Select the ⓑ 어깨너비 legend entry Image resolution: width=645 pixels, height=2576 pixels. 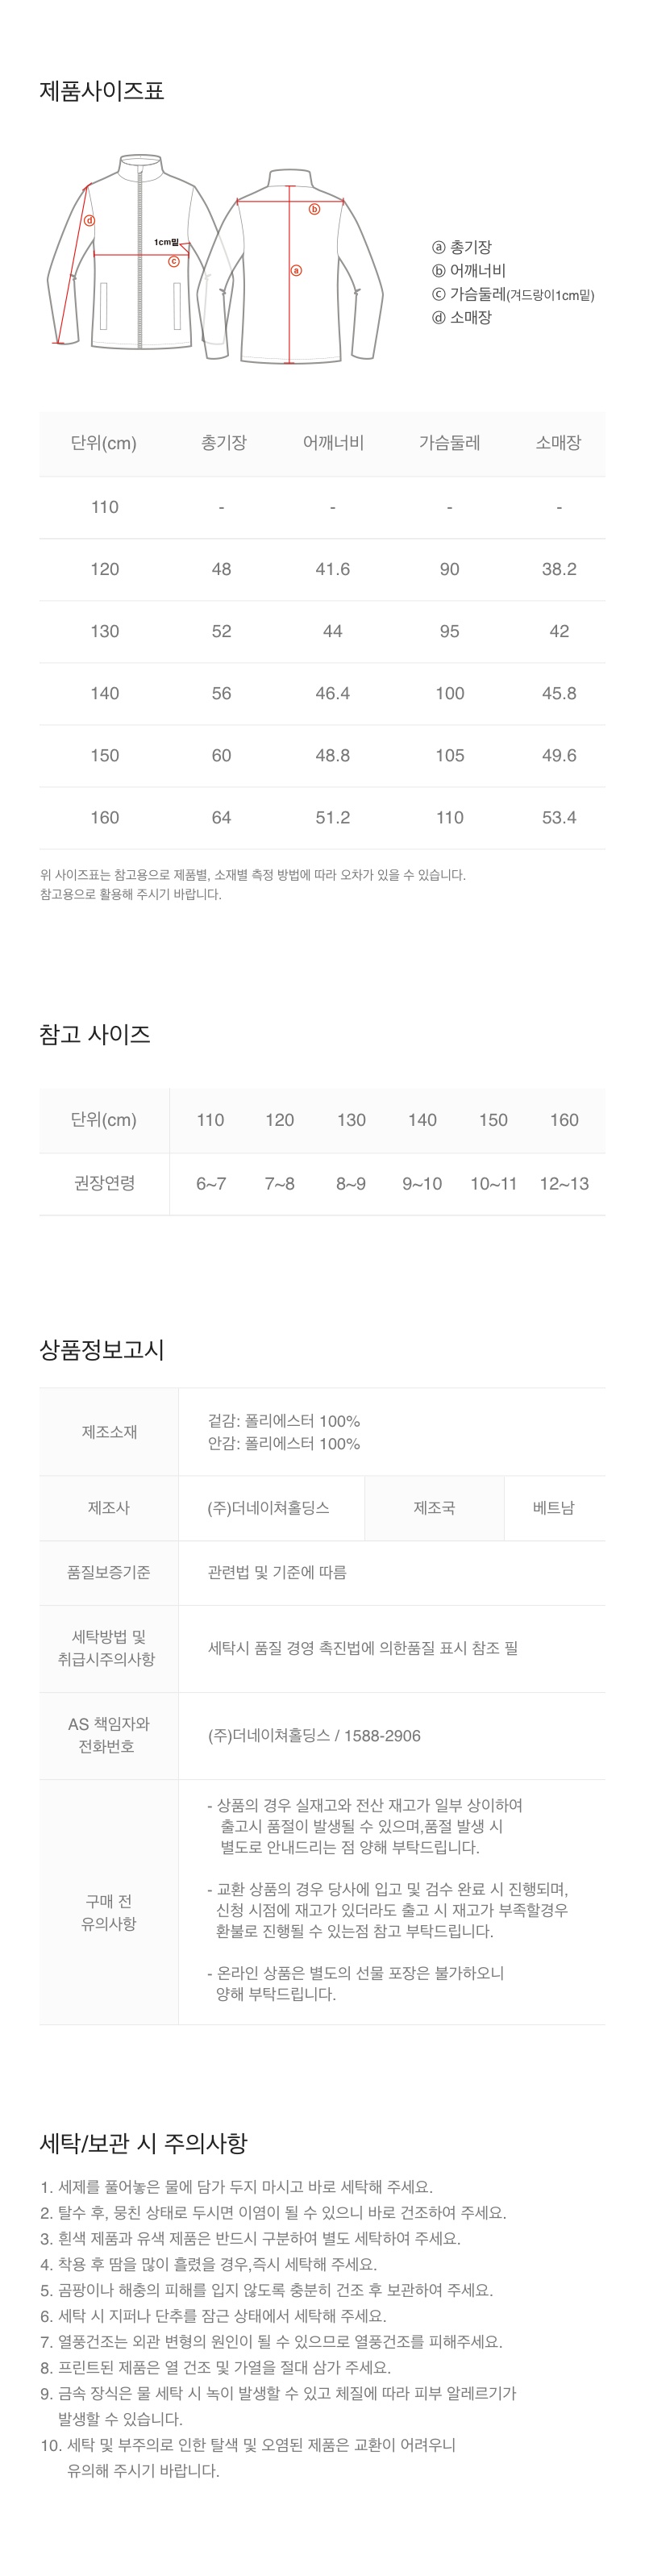pos(469,271)
